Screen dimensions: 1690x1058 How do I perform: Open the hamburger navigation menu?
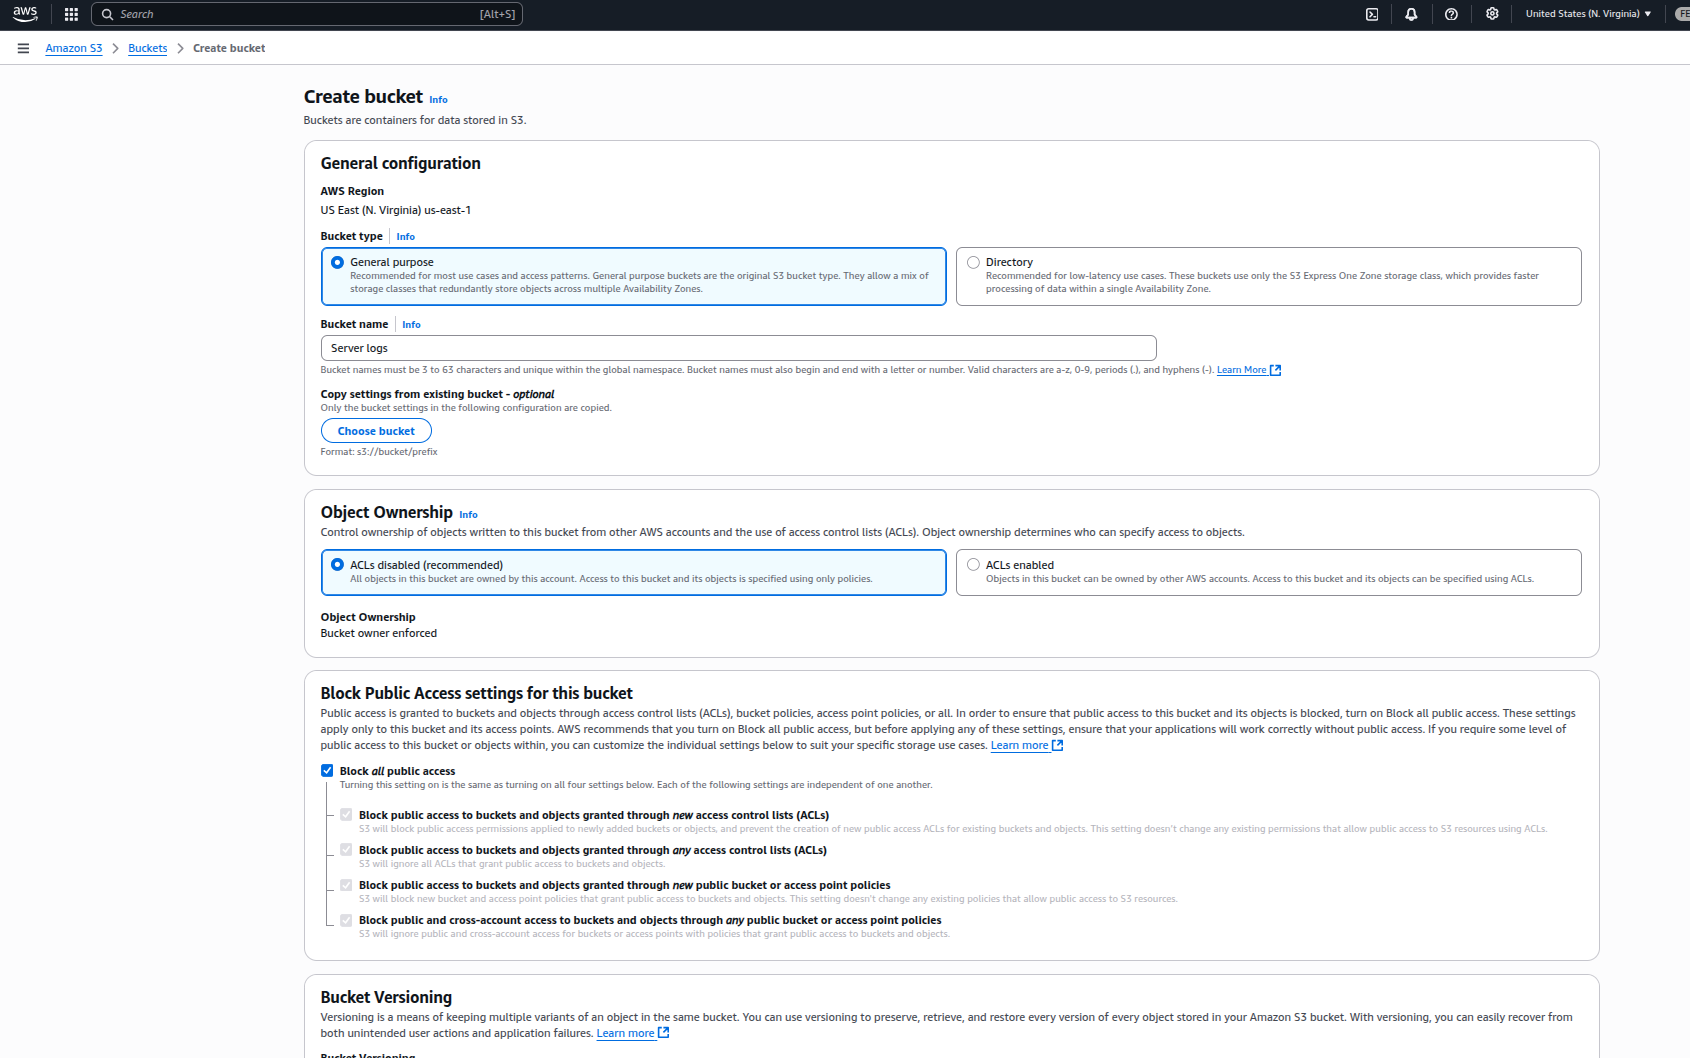coord(23,48)
